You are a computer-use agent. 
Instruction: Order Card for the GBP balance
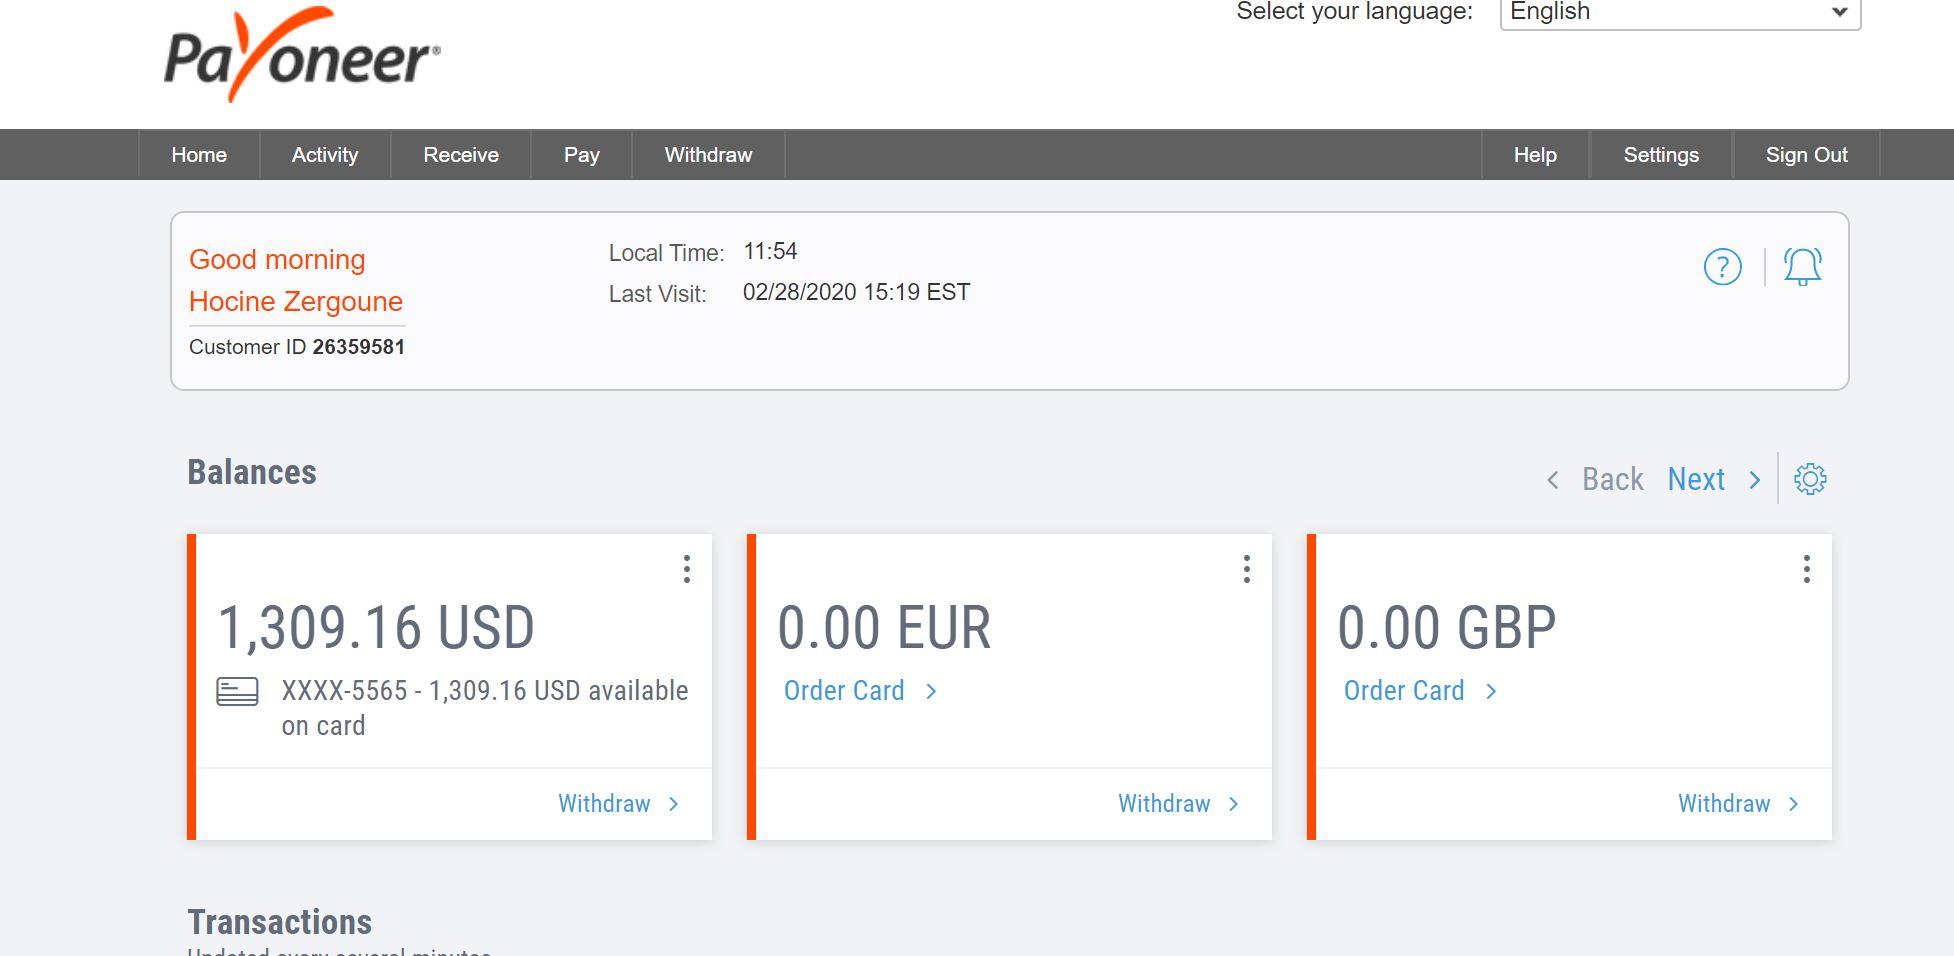(1404, 691)
